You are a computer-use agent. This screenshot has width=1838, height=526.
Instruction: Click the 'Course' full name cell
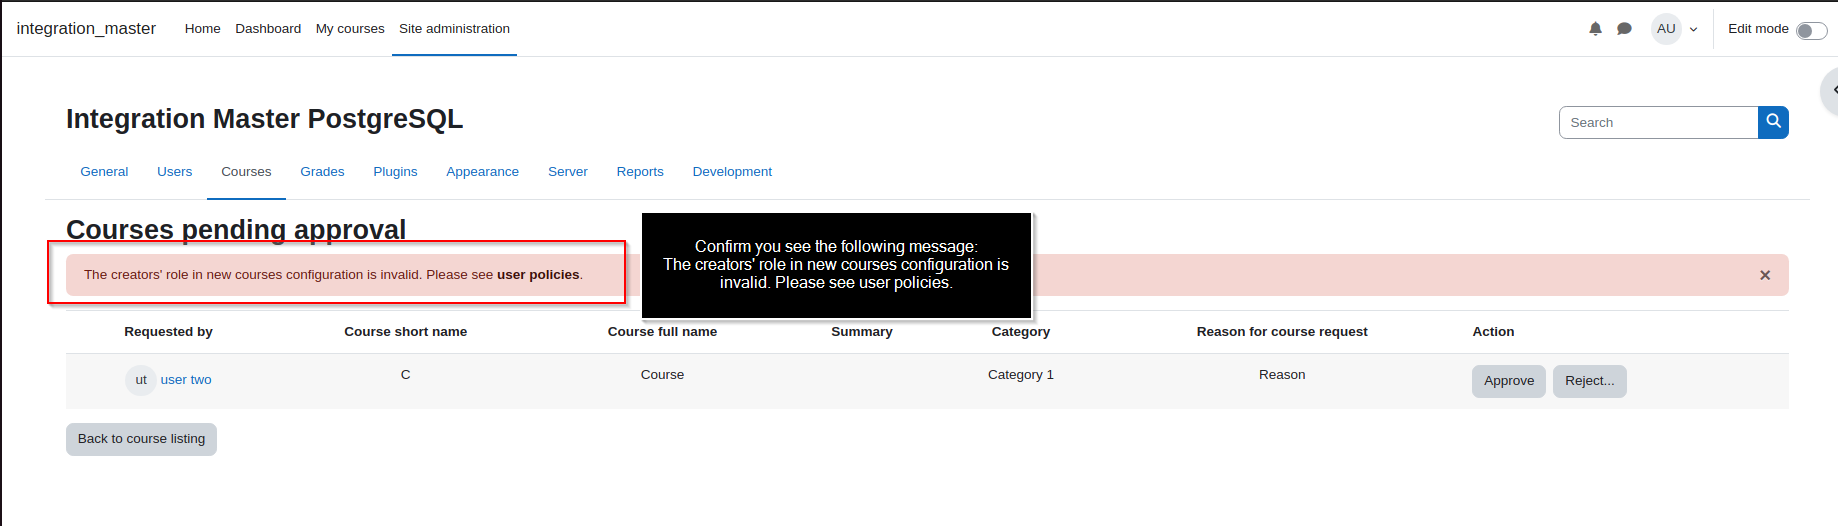coord(662,375)
